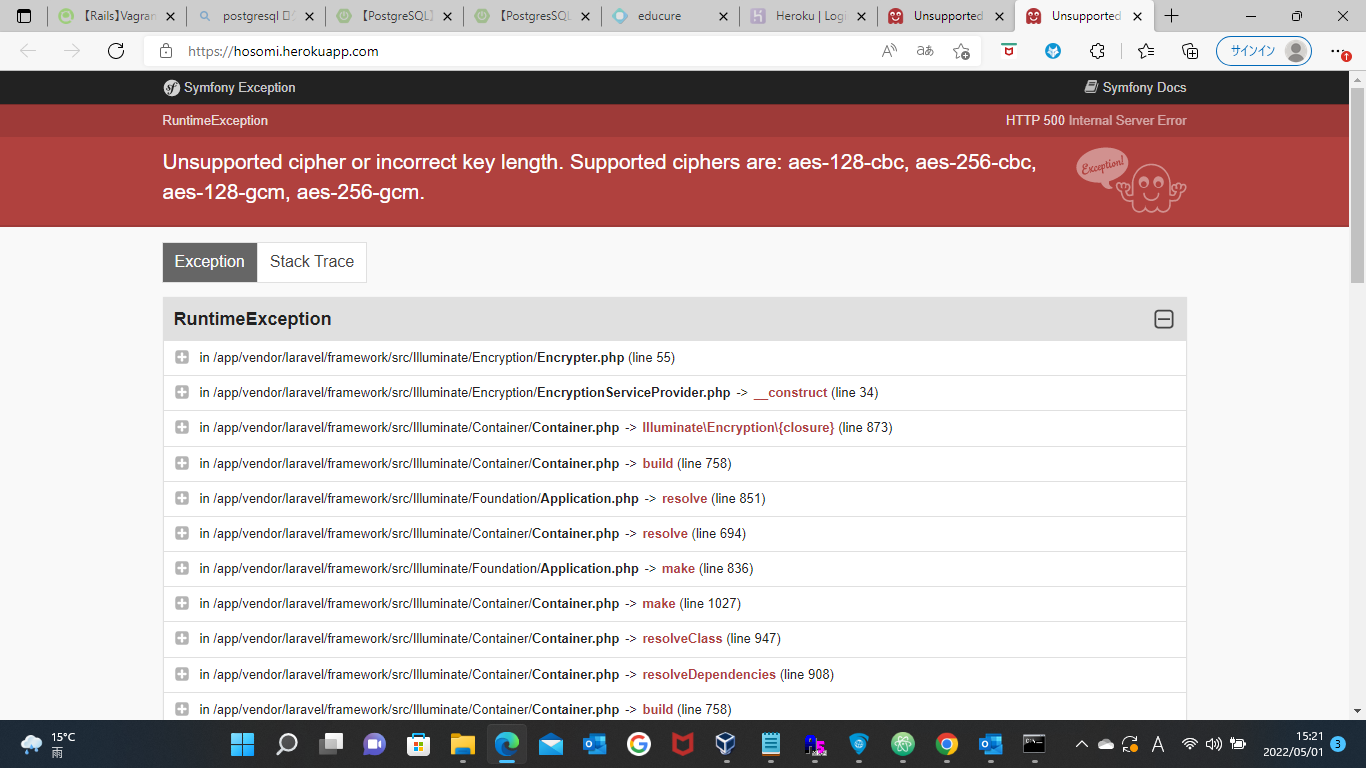Expand the Encrypter.php line 55 trace
Image resolution: width=1366 pixels, height=768 pixels.
point(182,357)
